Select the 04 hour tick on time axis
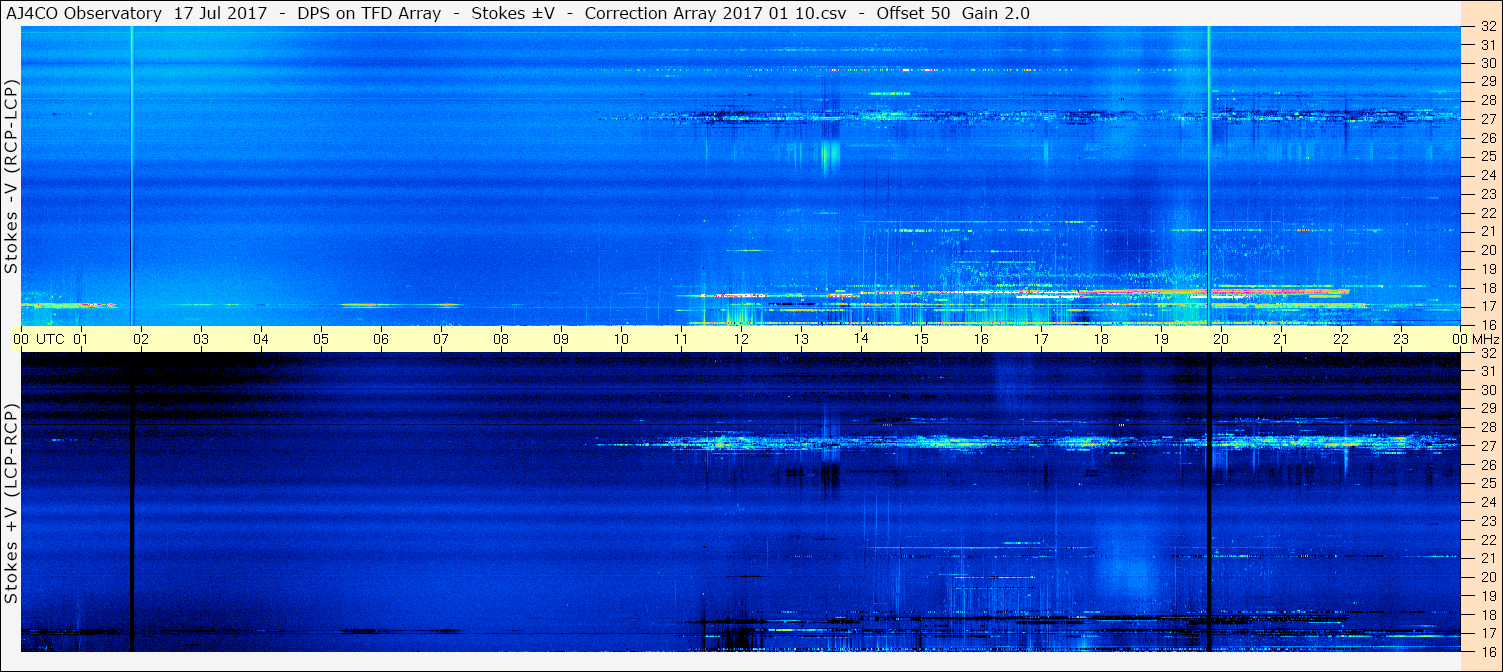The height and width of the screenshot is (672, 1503). pos(261,339)
